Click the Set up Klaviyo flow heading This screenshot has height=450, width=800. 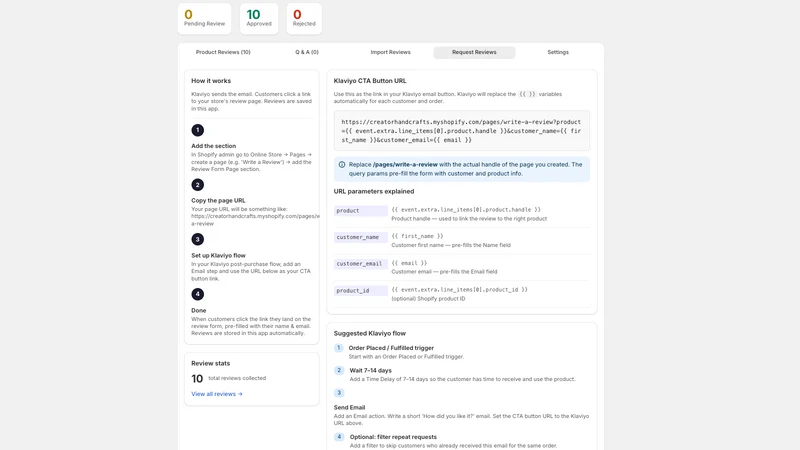[218, 256]
